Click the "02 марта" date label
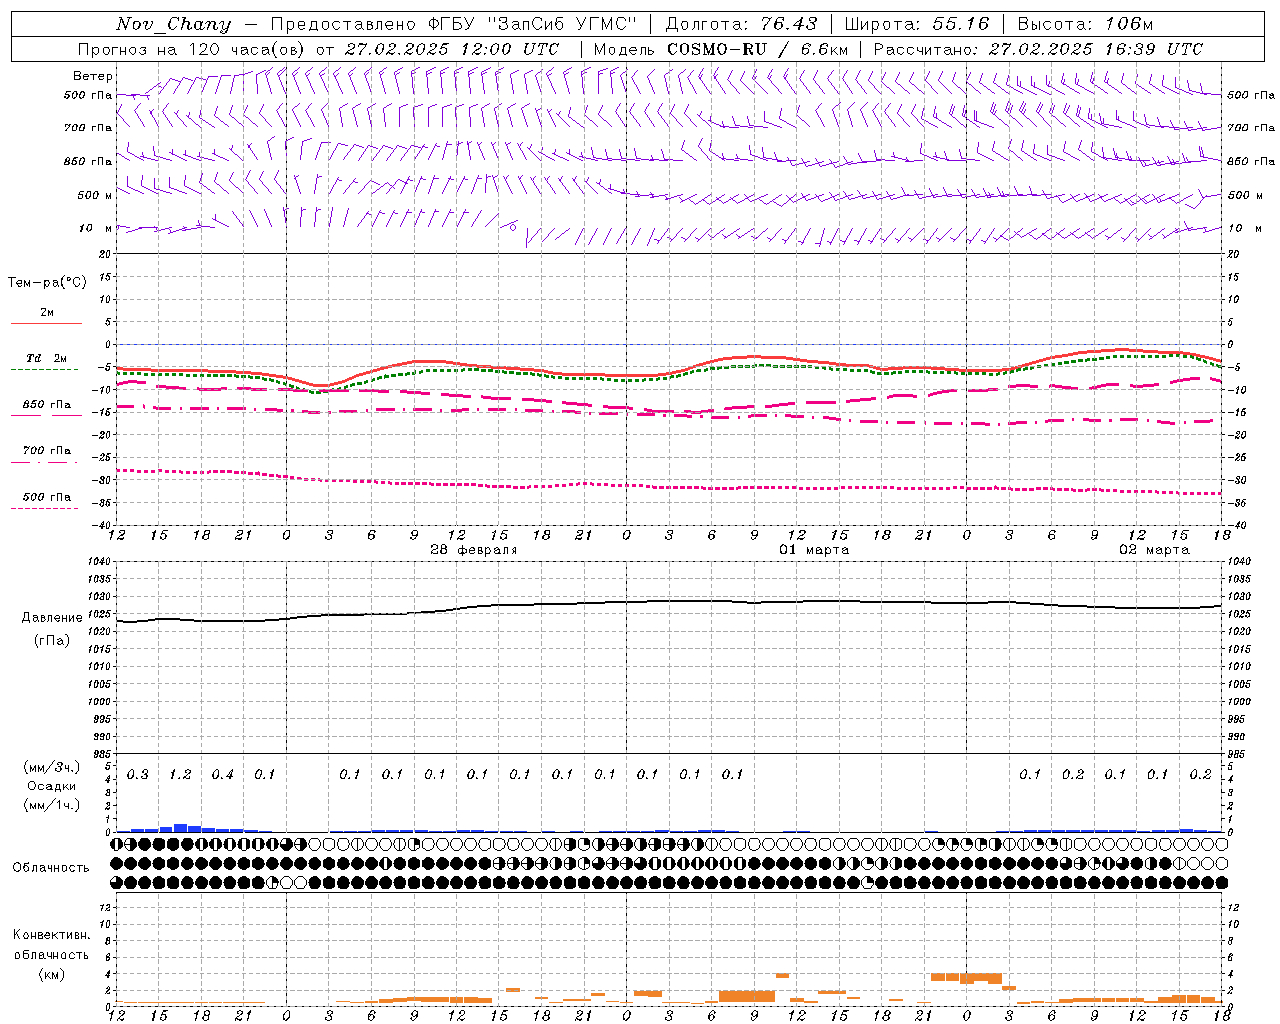Image resolution: width=1280 pixels, height=1024 pixels. click(x=1154, y=550)
